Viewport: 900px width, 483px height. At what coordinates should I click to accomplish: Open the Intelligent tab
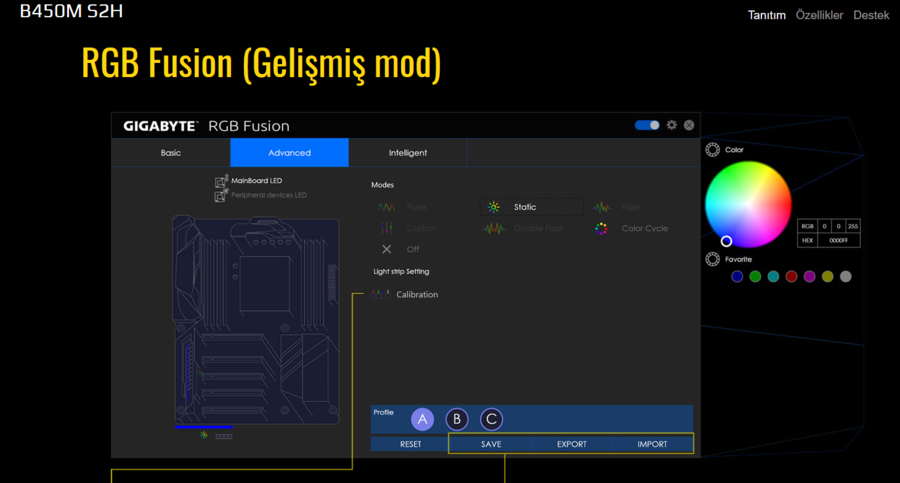[x=408, y=153]
